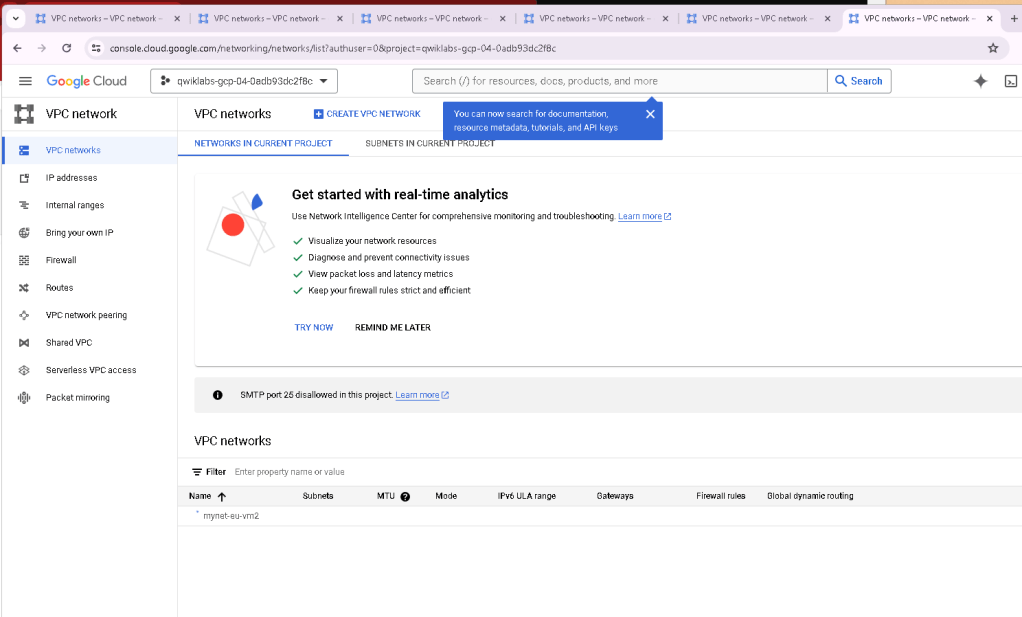Click the browser address bar URL
Screen dimensions: 1022x617
[x=332, y=48]
